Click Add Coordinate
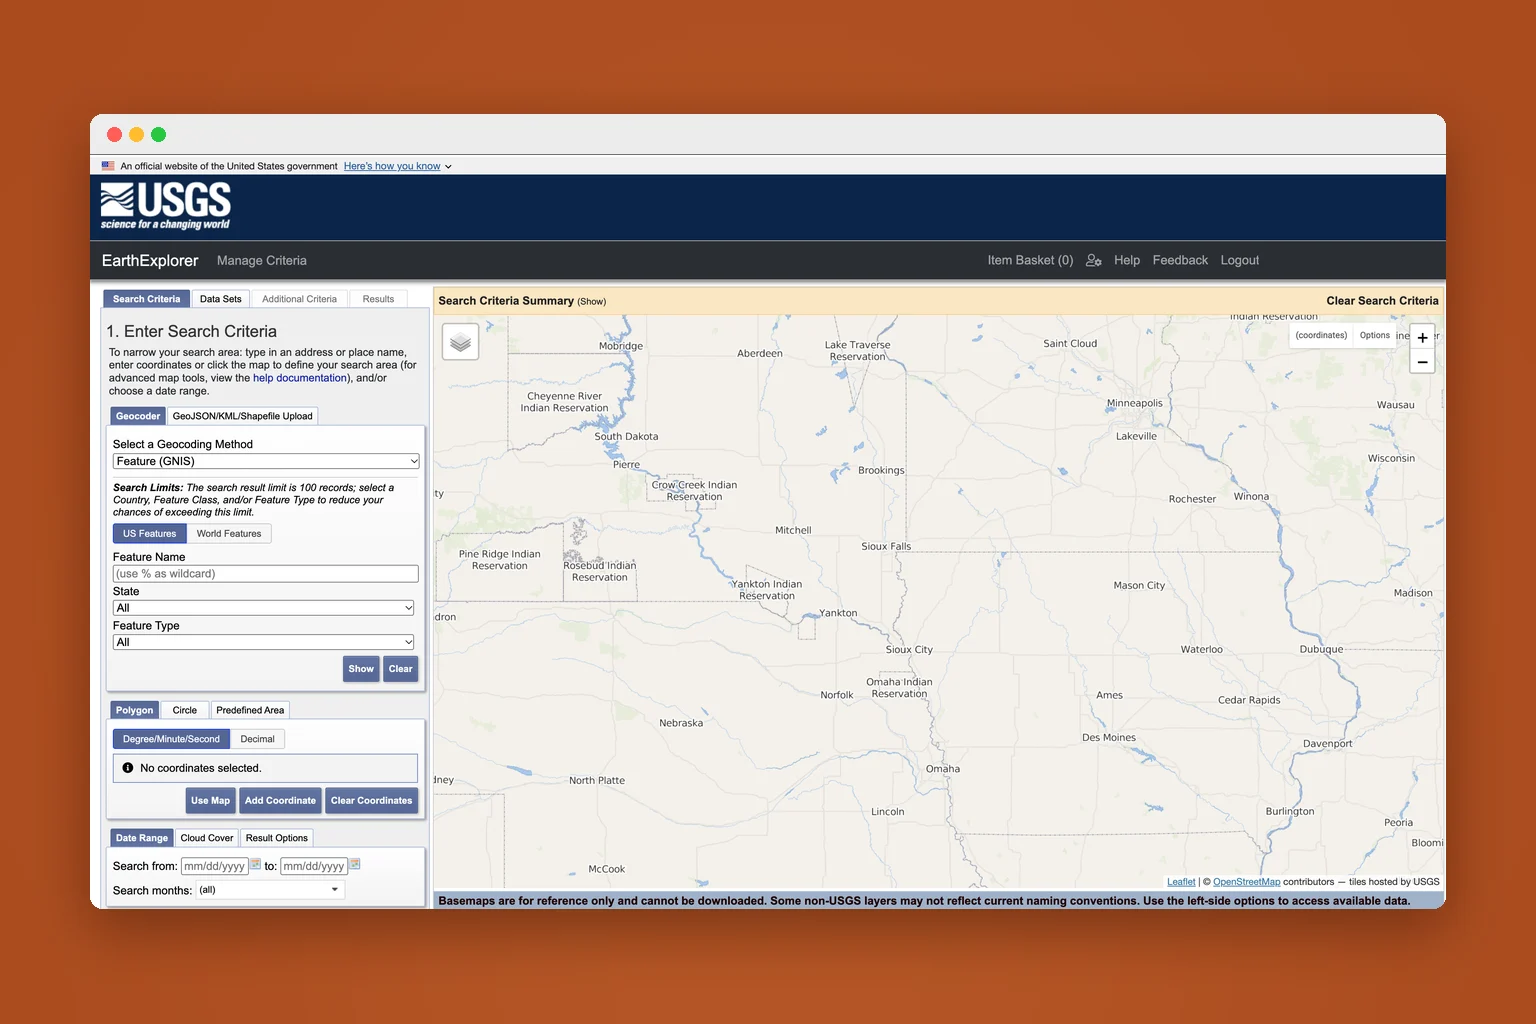1536x1024 pixels. [x=280, y=801]
